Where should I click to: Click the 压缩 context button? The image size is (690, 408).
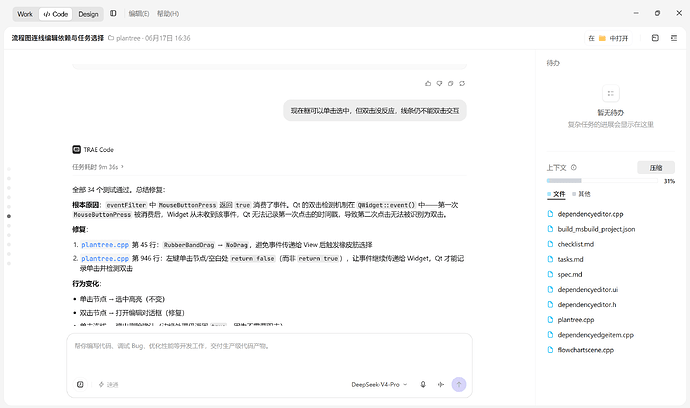click(656, 168)
